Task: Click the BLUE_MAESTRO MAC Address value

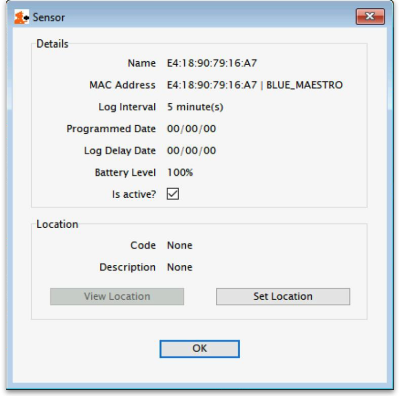Action: coord(255,85)
